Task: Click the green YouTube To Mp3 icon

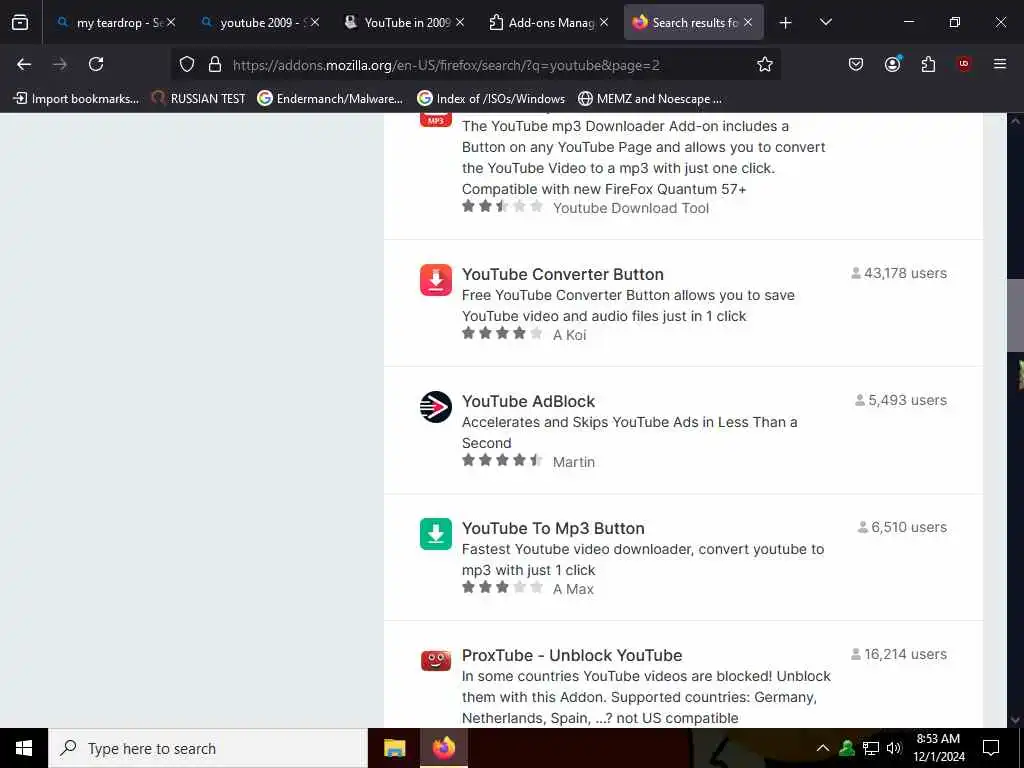Action: [x=436, y=534]
